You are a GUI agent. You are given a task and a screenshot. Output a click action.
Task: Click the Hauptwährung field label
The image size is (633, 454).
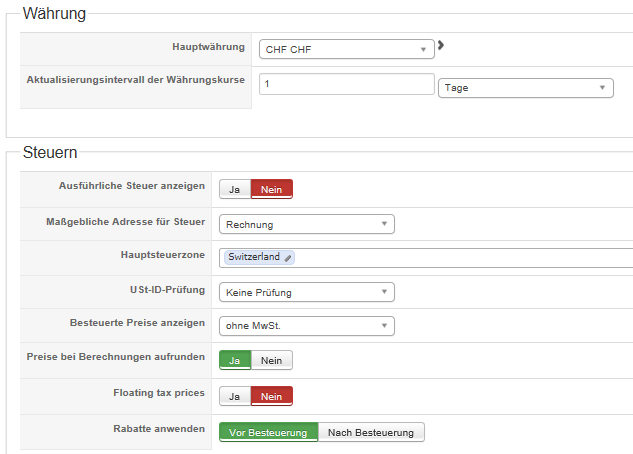pos(208,47)
